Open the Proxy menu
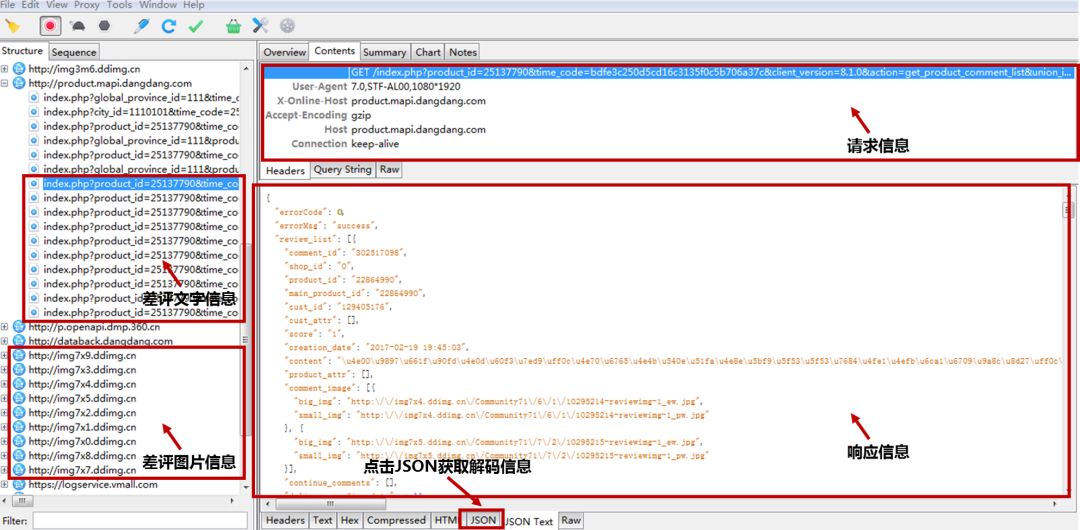 coord(87,5)
